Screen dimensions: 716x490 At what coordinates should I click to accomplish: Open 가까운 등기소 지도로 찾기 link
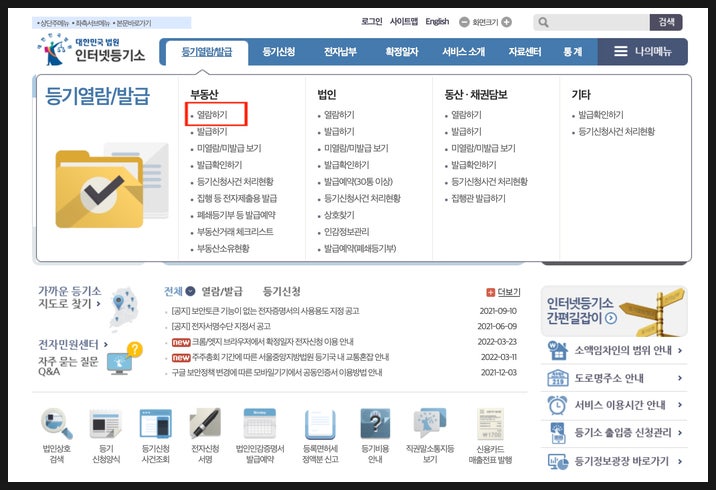(x=69, y=297)
